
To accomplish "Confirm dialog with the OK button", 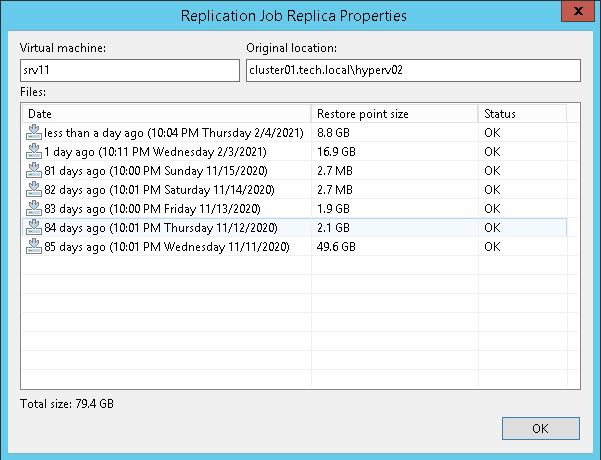I will click(540, 428).
